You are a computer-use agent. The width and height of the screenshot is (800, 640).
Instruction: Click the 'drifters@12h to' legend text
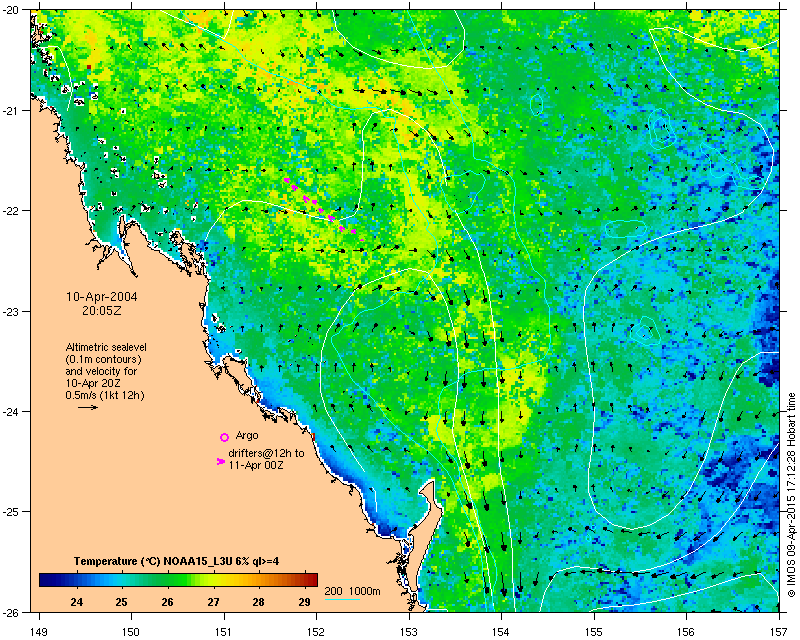pos(266,453)
